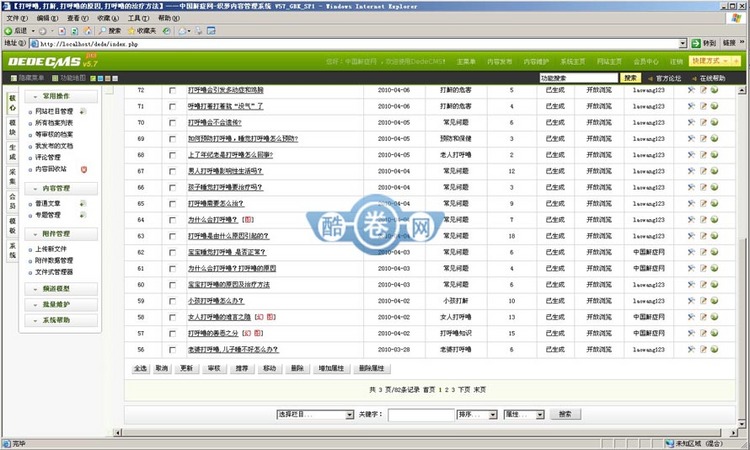Switch to the 系统 vertical sidebar tab
Image resolution: width=750 pixels, height=450 pixels.
[x=12, y=250]
